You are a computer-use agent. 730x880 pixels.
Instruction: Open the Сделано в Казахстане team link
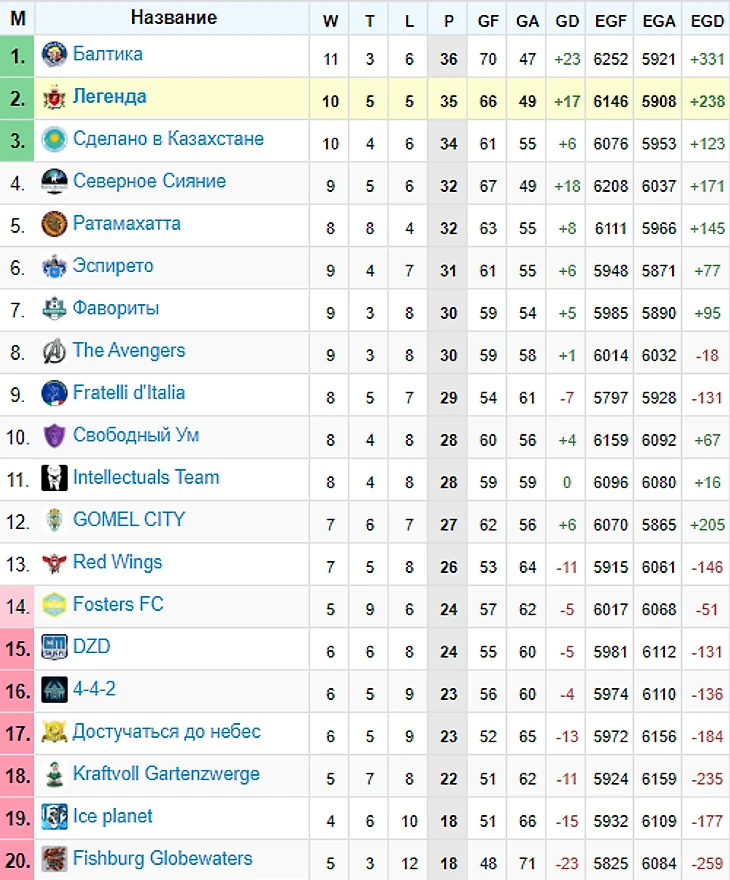(168, 139)
